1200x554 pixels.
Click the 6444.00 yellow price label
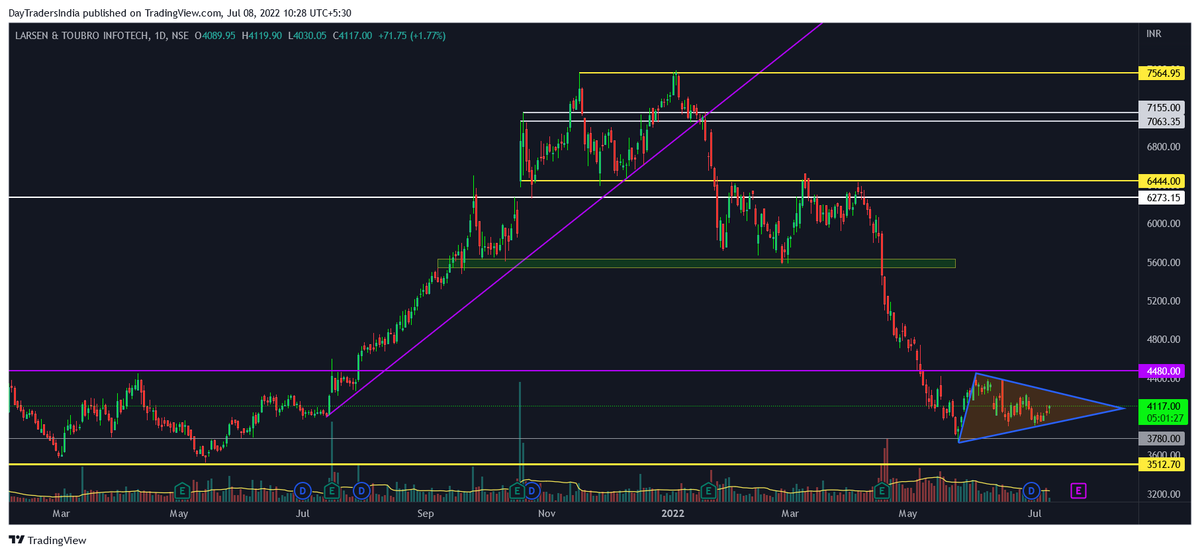tap(1163, 181)
